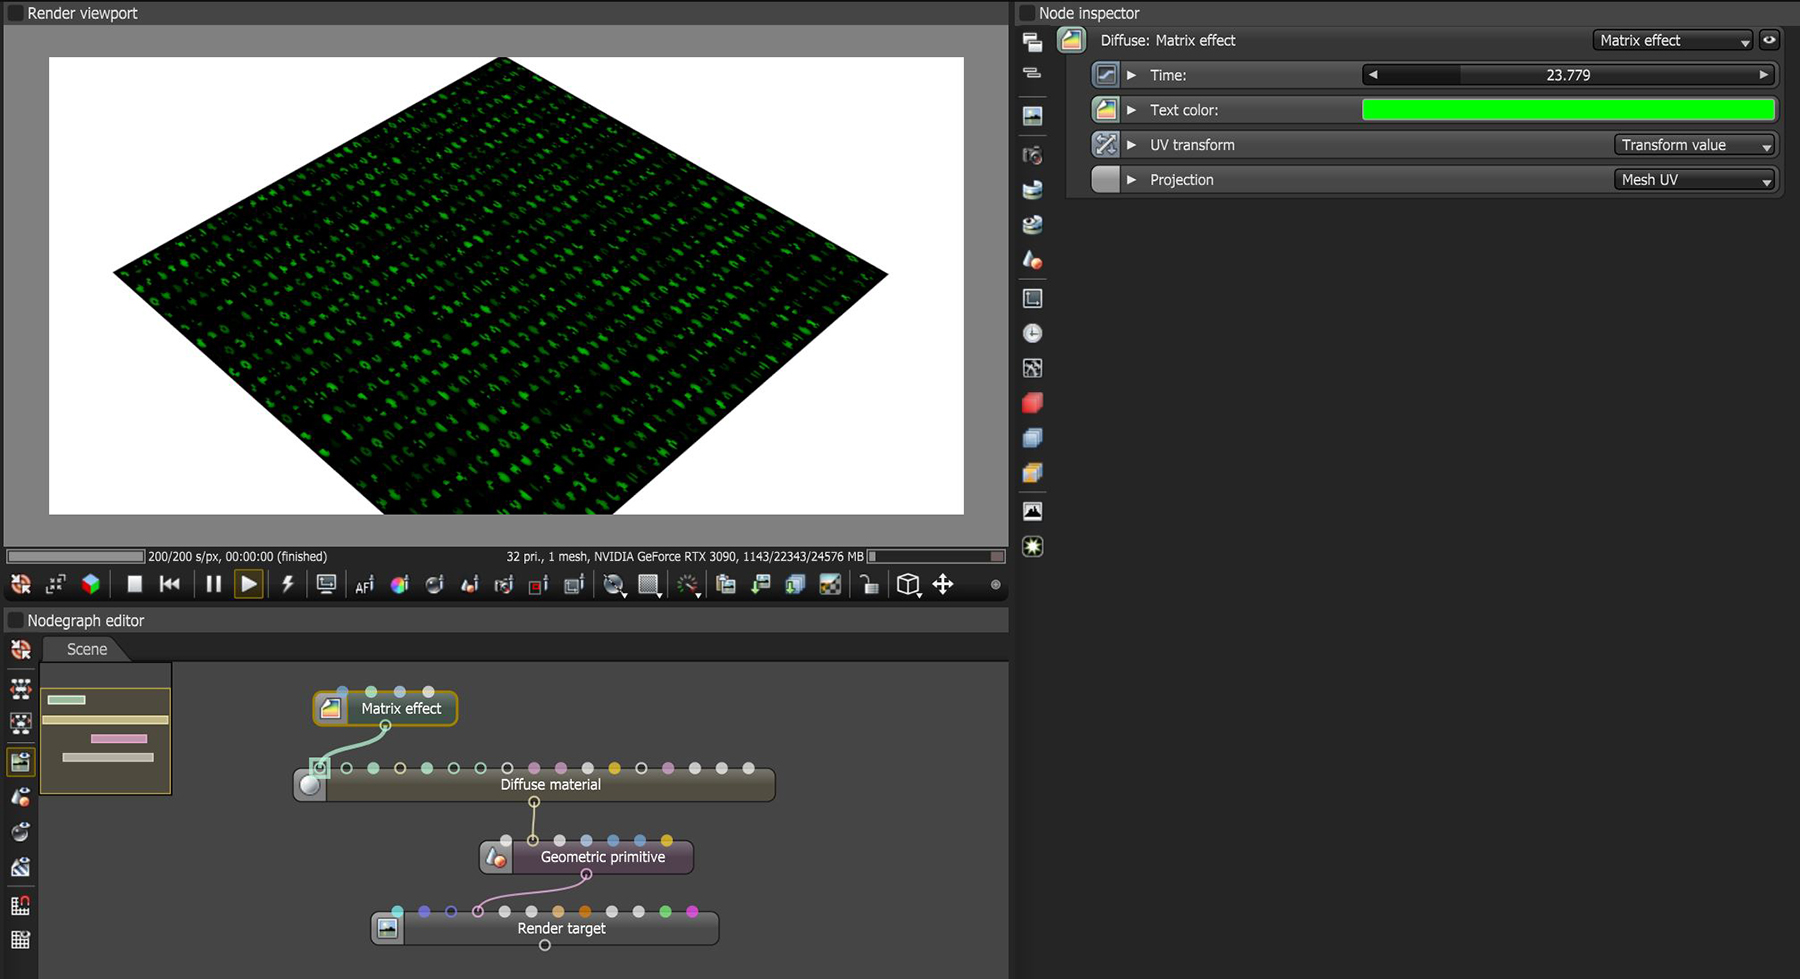
Task: Stop the render with the square button
Action: point(134,584)
